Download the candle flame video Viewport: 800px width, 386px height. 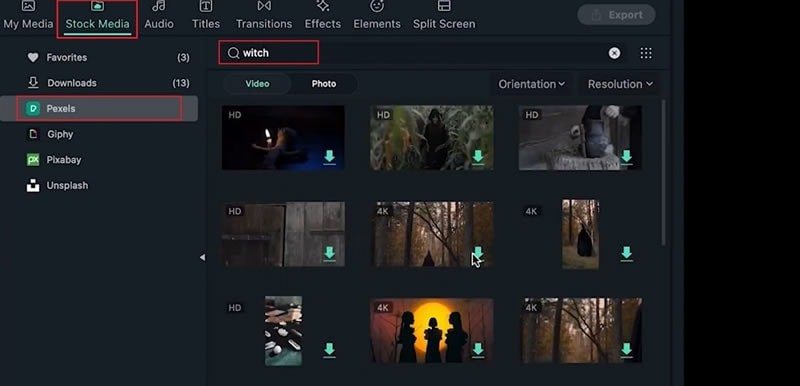[330, 157]
